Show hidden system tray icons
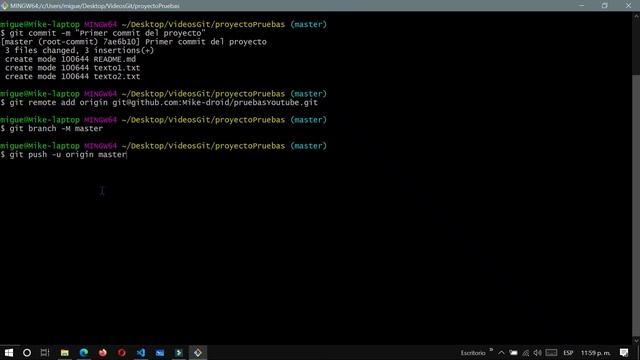 502,353
